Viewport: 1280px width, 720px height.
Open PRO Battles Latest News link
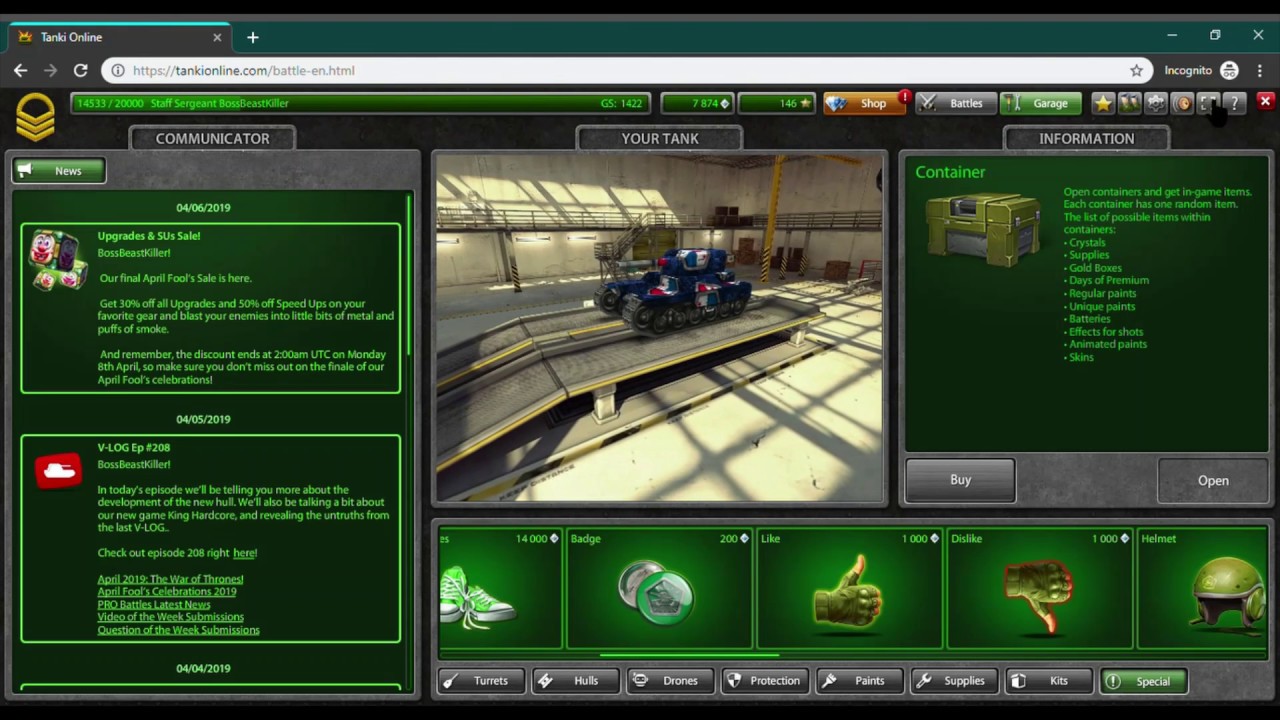pyautogui.click(x=154, y=605)
